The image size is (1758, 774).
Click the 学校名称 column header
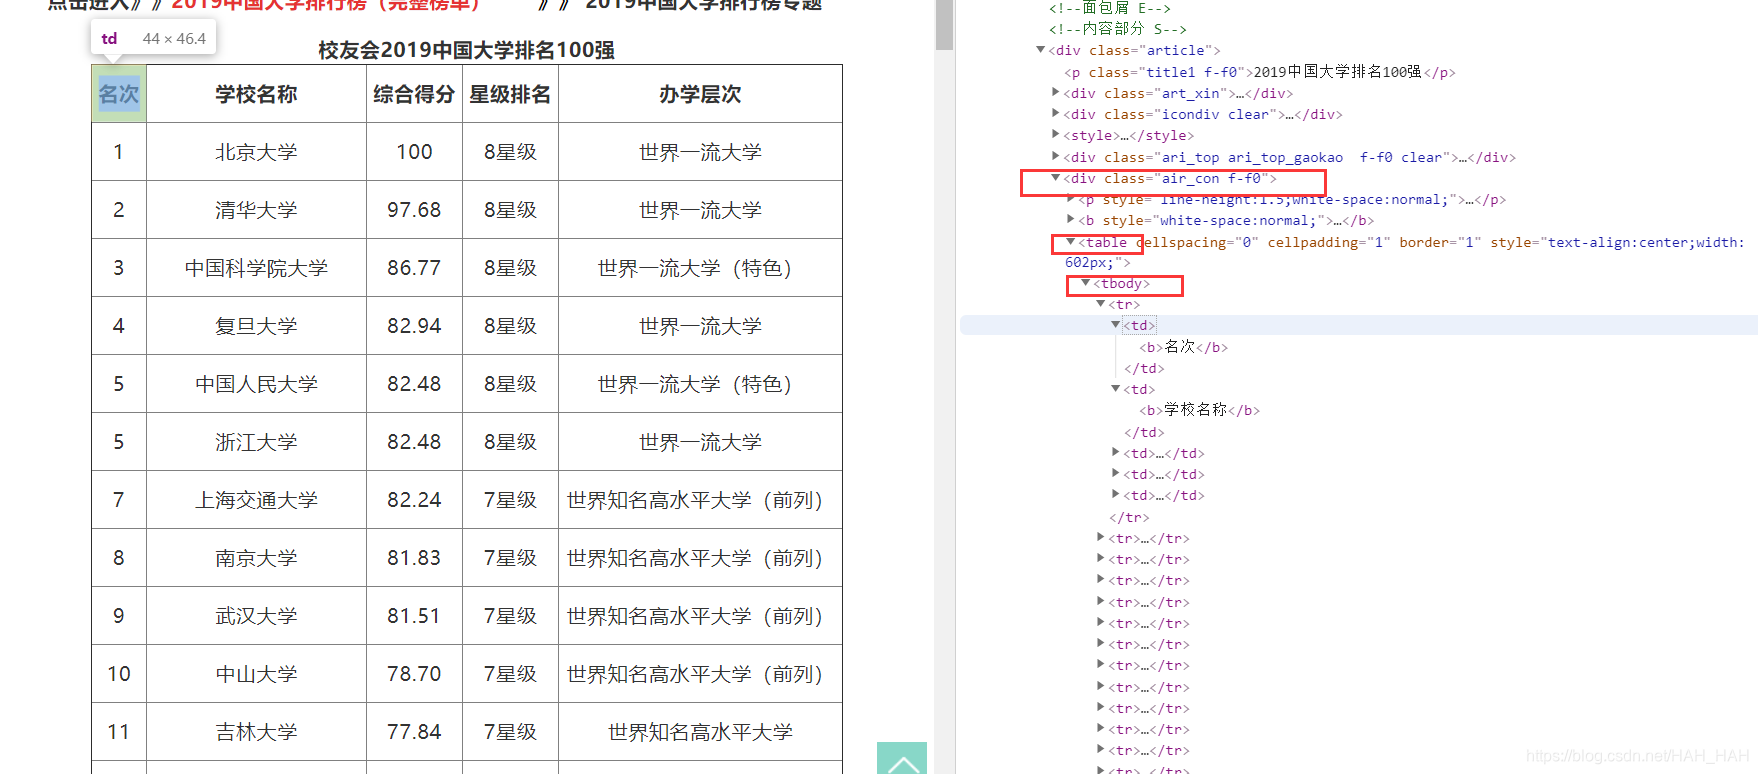[256, 94]
